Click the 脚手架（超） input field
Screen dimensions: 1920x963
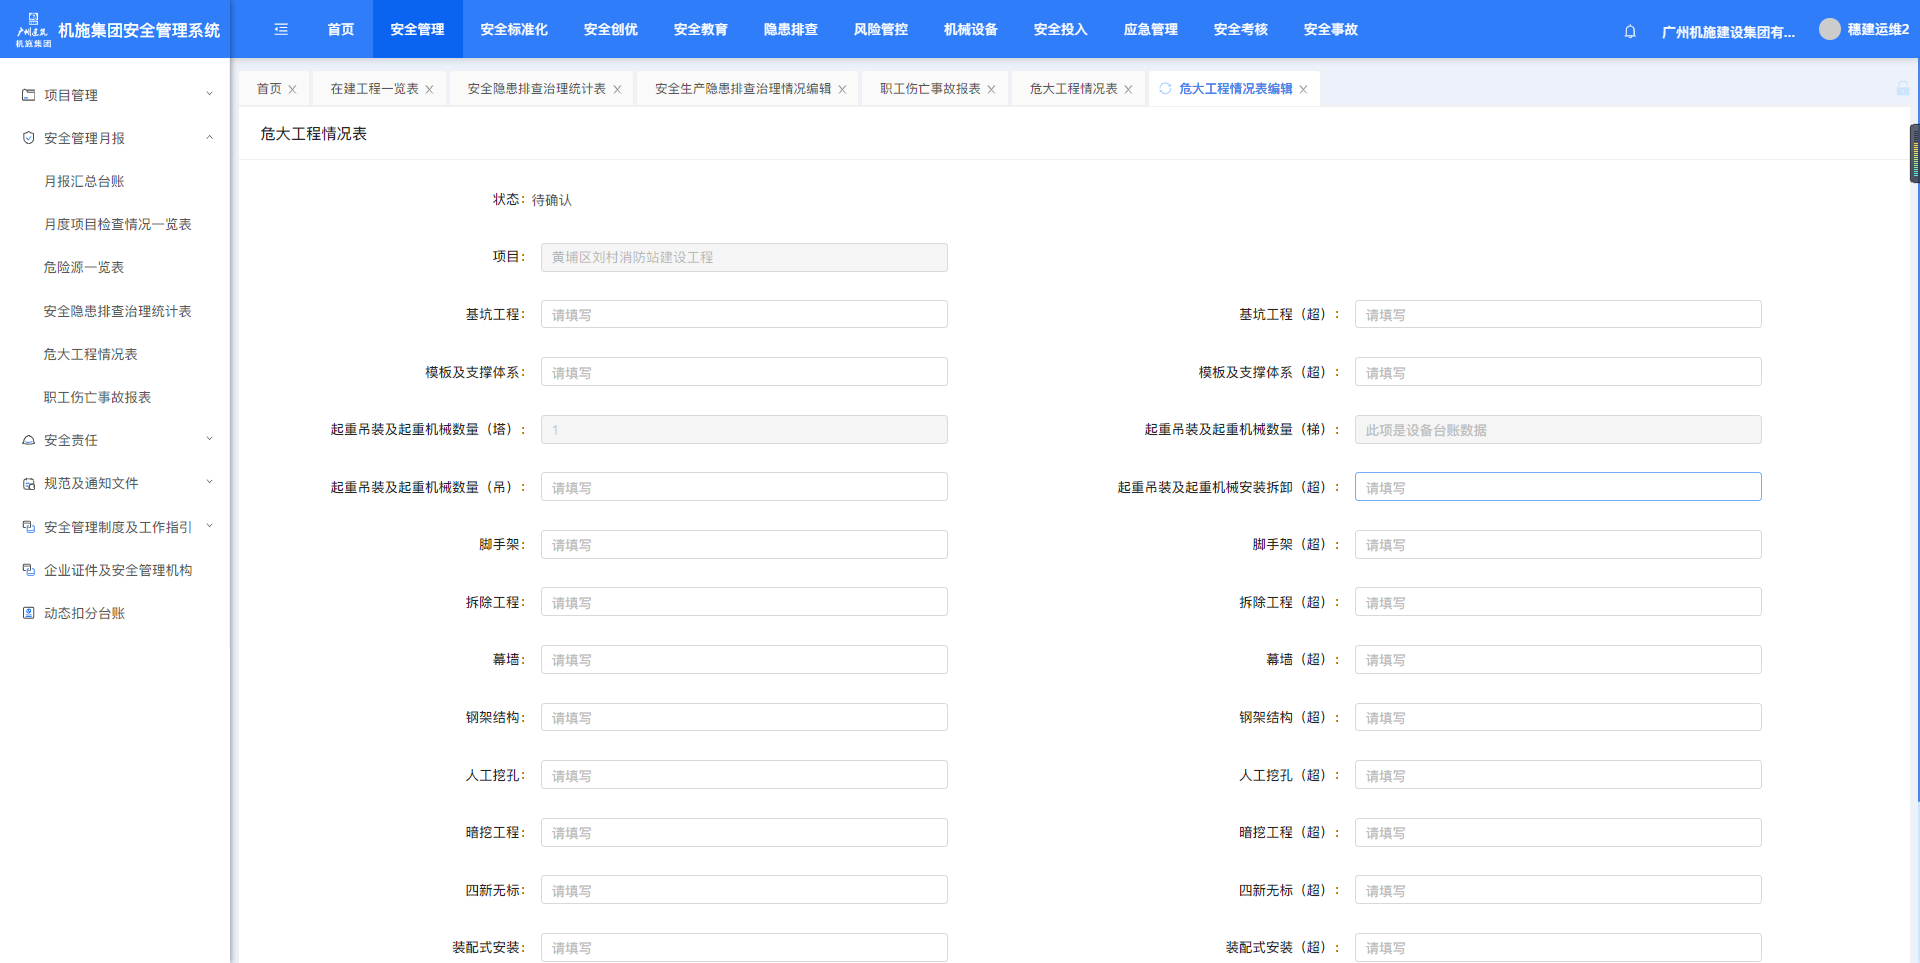click(x=1557, y=545)
